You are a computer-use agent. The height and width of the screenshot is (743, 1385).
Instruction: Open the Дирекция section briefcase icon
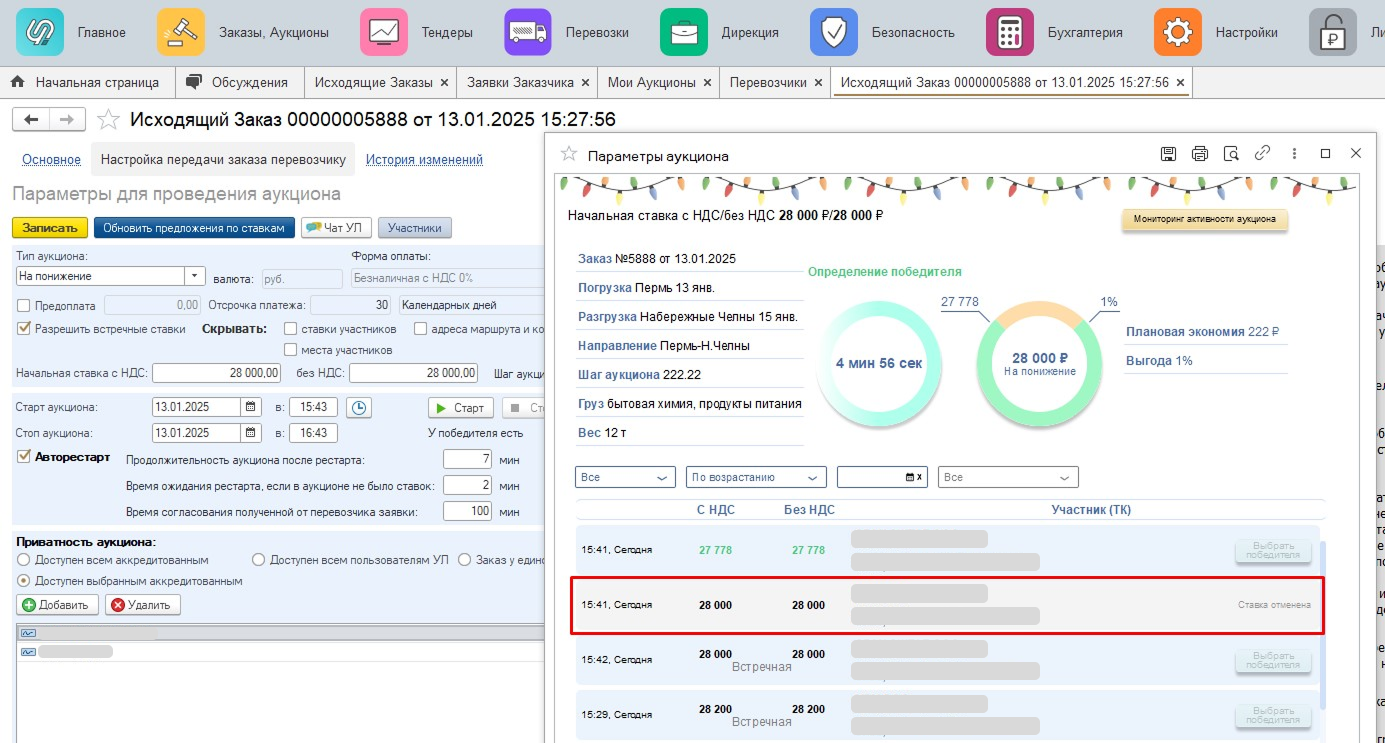[684, 32]
